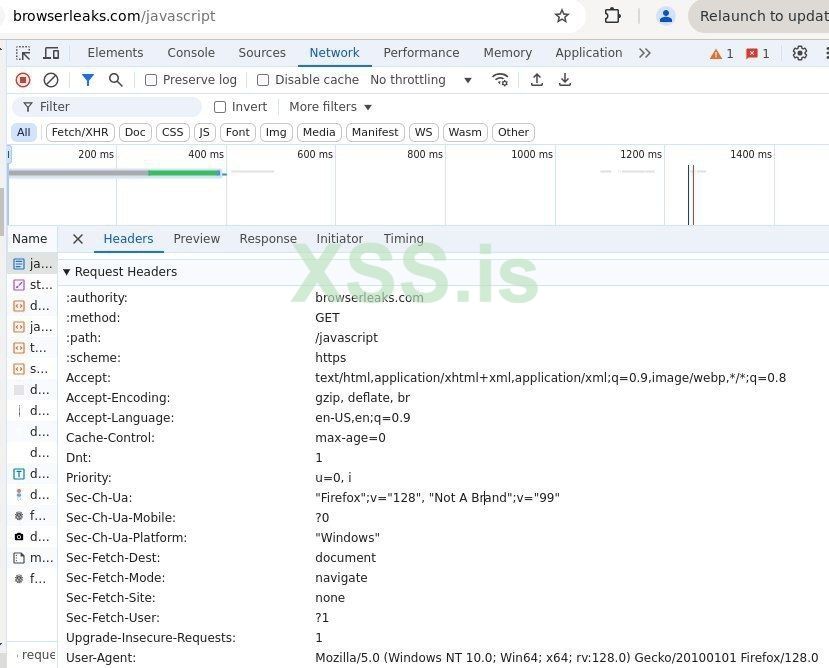Open the browser Extensions puzzle icon

[612, 16]
